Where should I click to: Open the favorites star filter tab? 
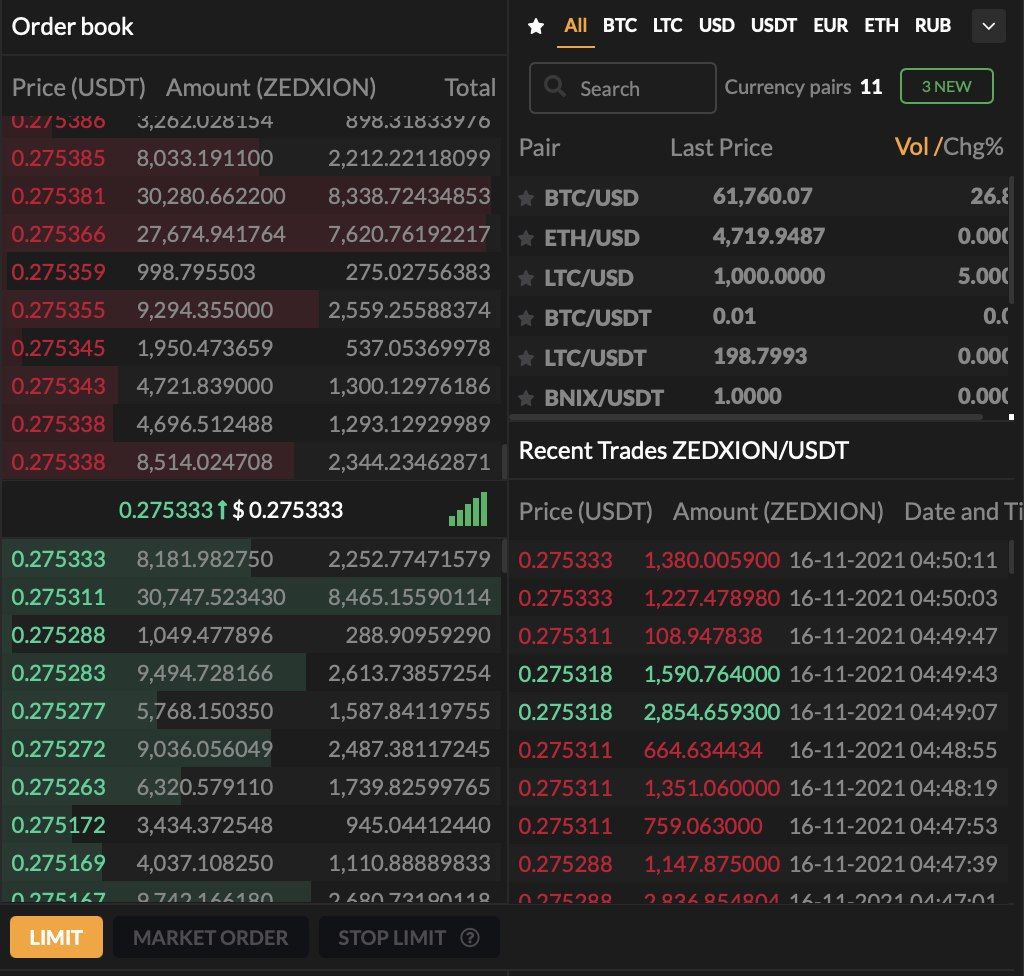[536, 26]
